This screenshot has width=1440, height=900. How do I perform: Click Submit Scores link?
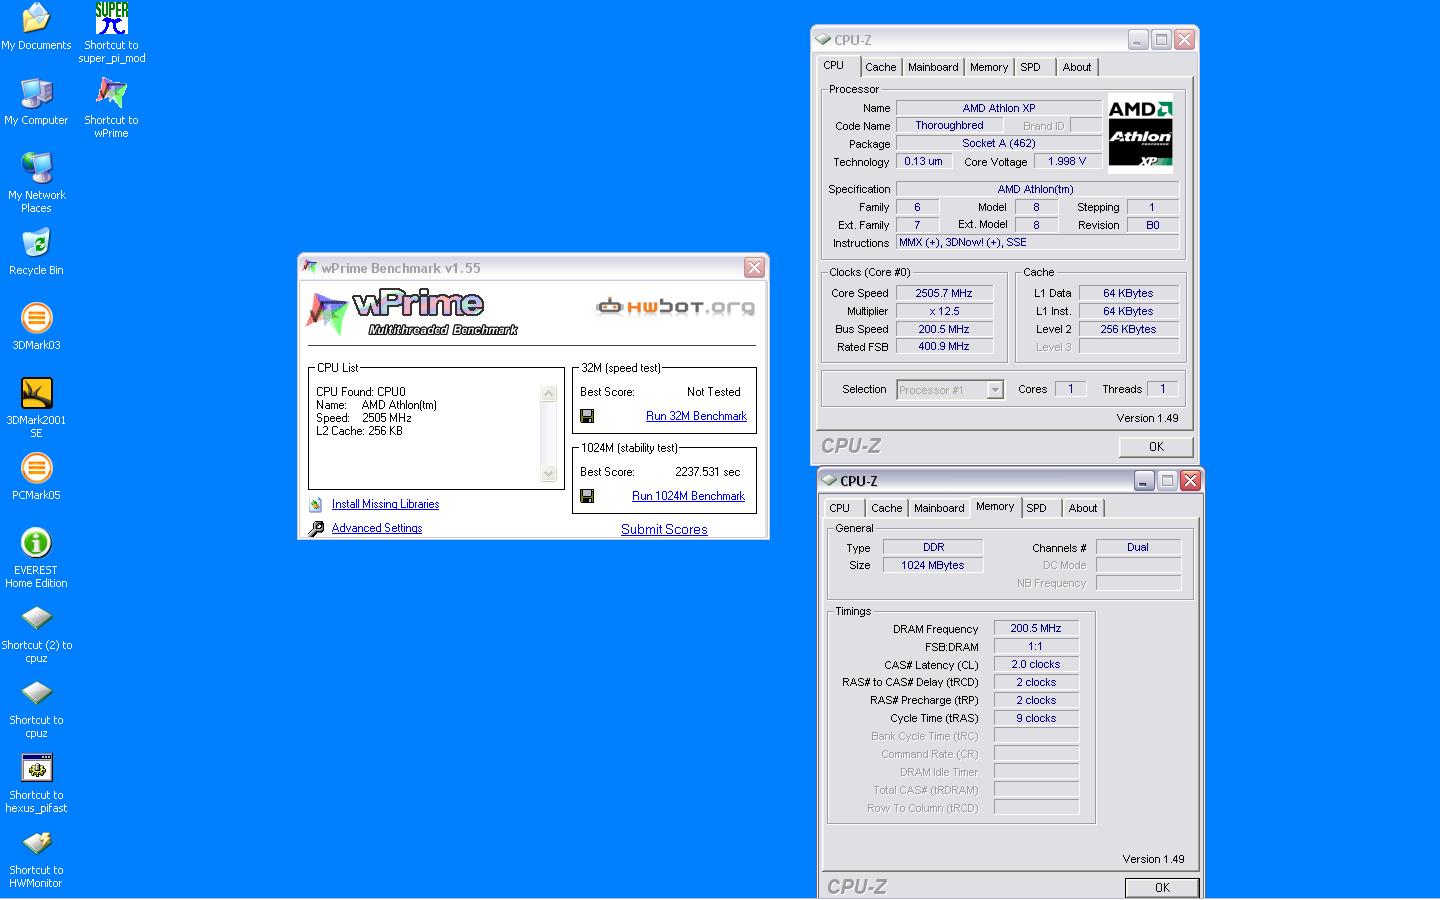664,529
